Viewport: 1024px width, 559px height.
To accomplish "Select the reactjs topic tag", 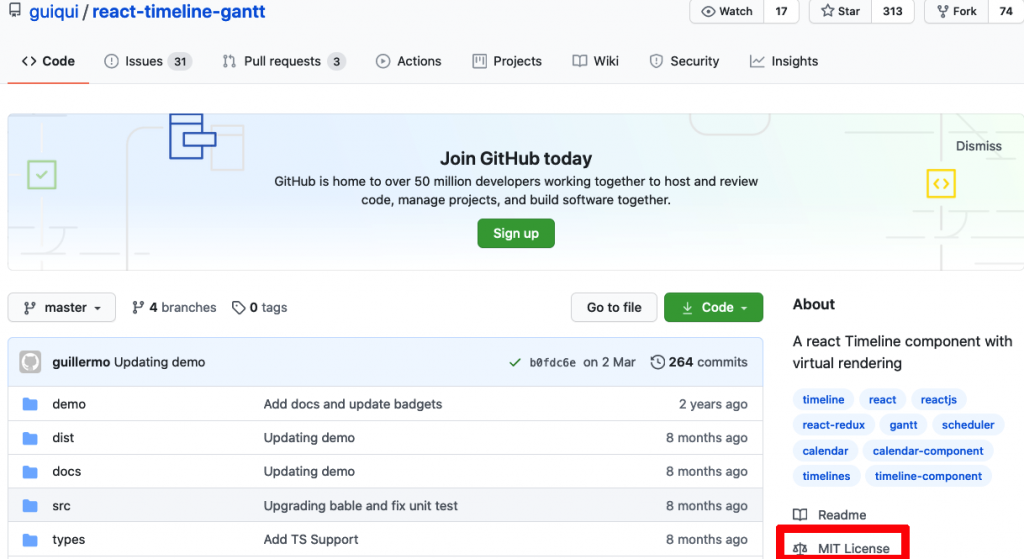I will [938, 400].
